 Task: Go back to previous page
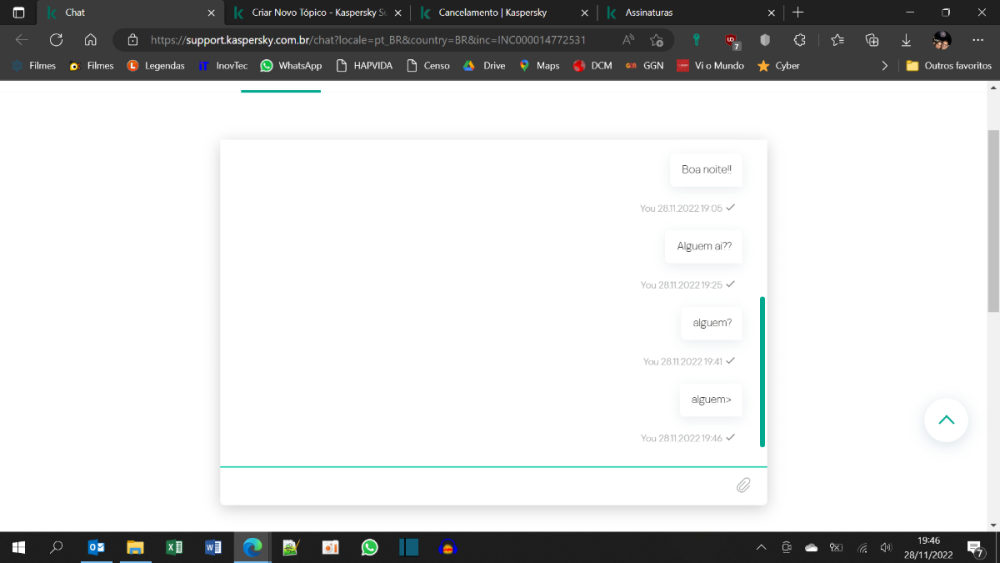(x=22, y=40)
